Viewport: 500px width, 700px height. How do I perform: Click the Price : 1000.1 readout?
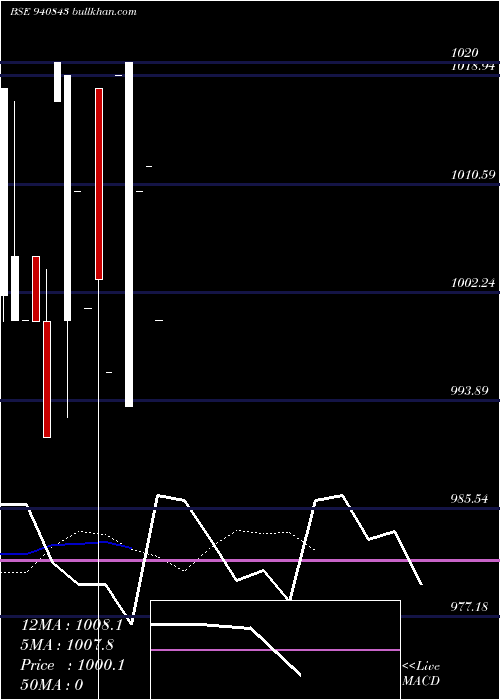73,665
